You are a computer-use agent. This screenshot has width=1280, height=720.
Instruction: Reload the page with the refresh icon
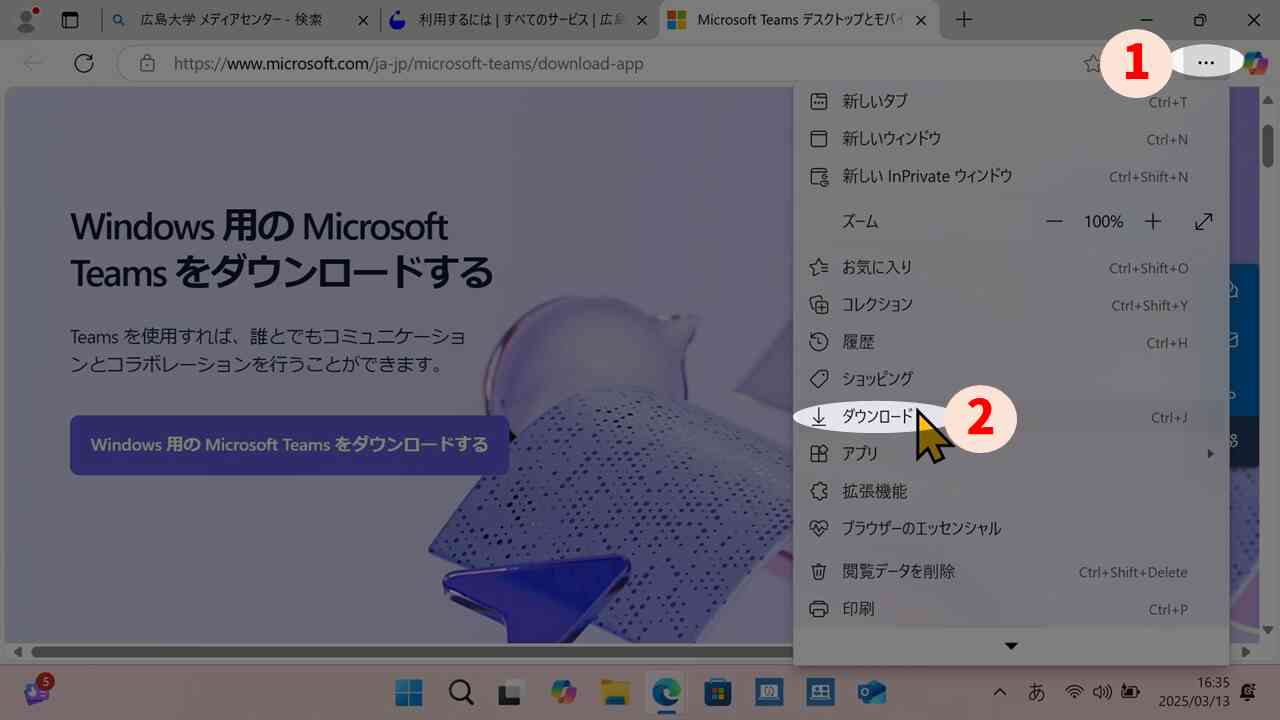click(x=84, y=62)
